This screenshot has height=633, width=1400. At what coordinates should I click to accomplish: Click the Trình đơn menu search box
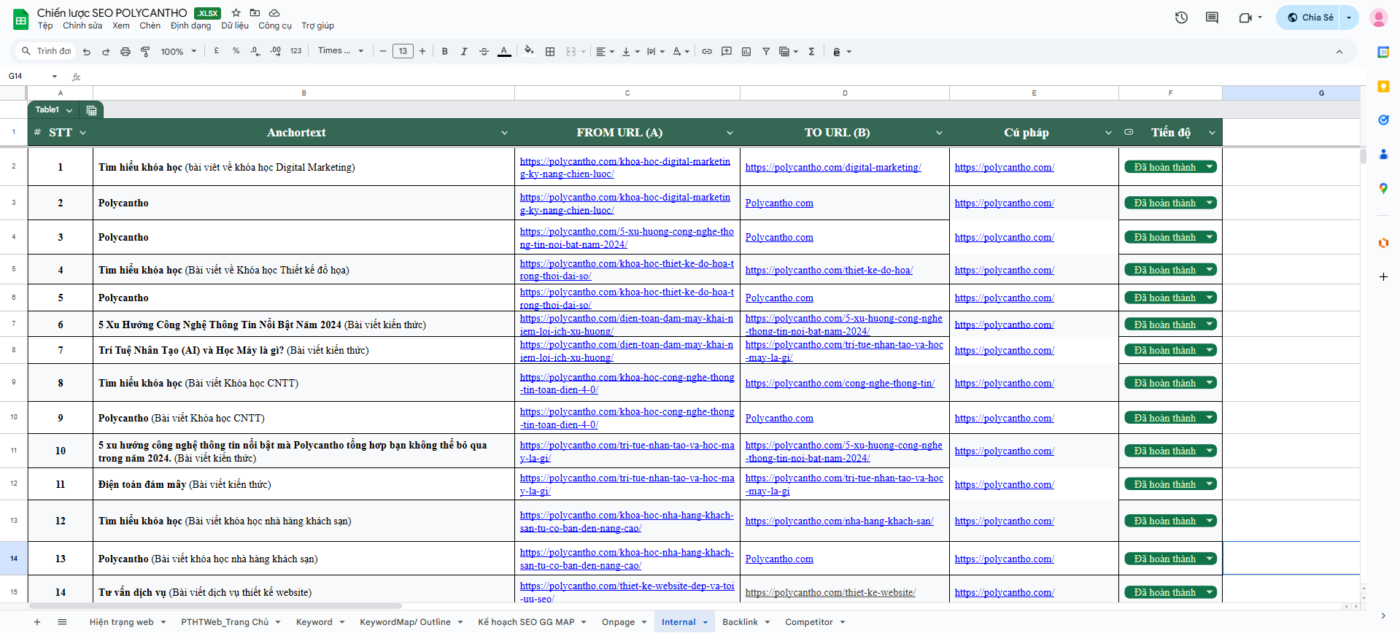(x=46, y=51)
